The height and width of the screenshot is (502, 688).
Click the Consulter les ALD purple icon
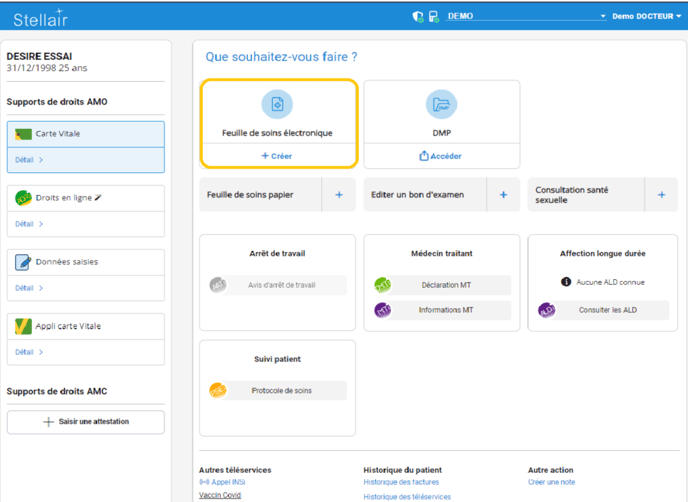(547, 311)
